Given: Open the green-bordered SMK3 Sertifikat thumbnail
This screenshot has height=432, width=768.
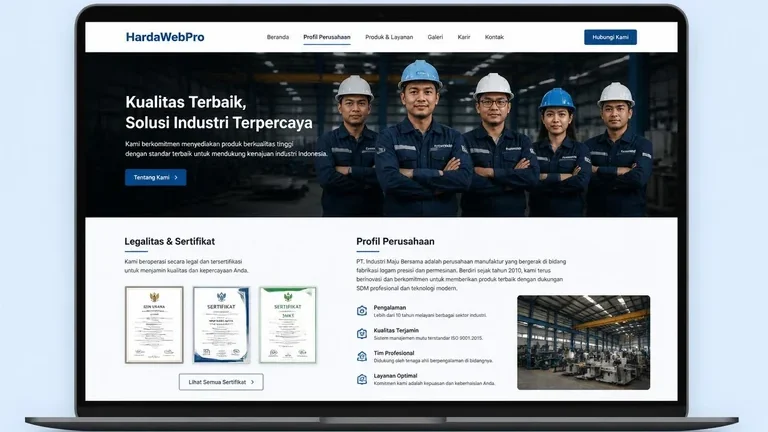Looking at the screenshot, I should click(x=288, y=325).
